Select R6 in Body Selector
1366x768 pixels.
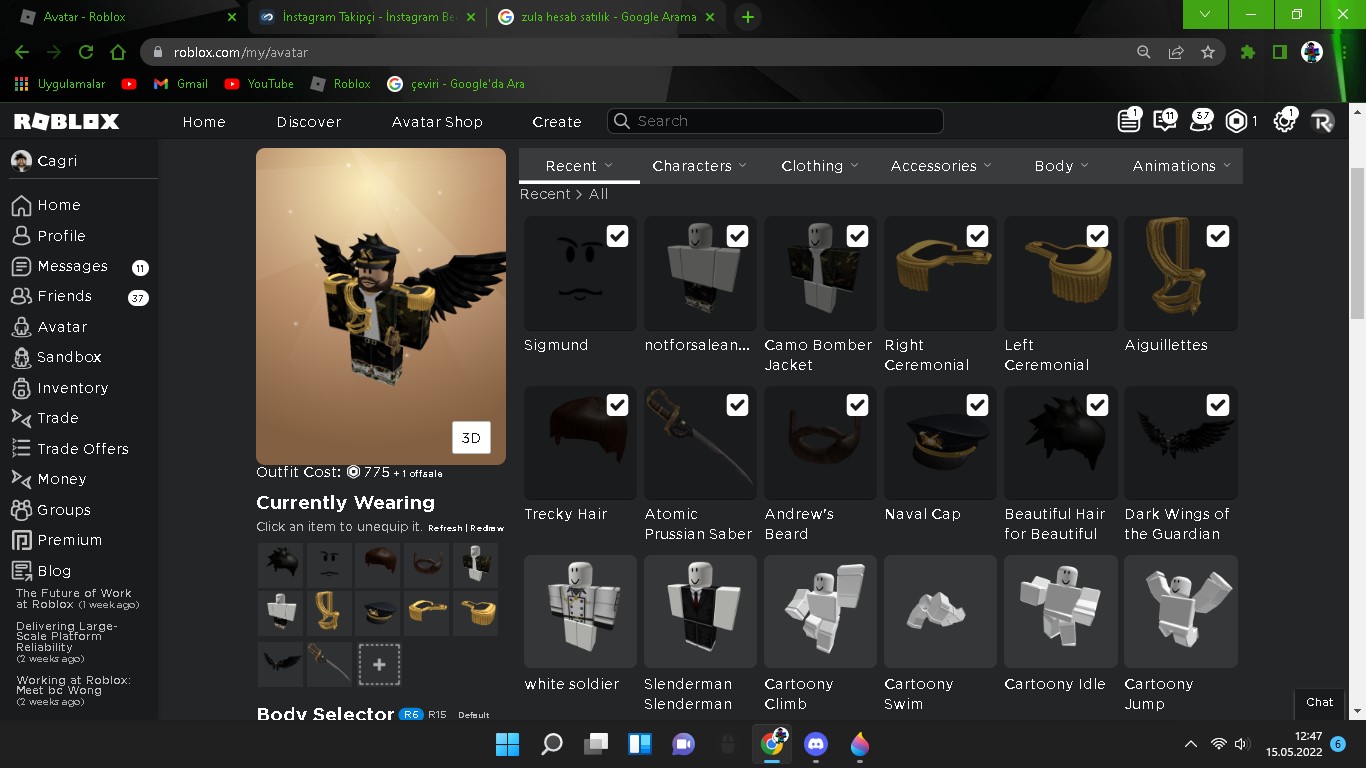(x=411, y=715)
